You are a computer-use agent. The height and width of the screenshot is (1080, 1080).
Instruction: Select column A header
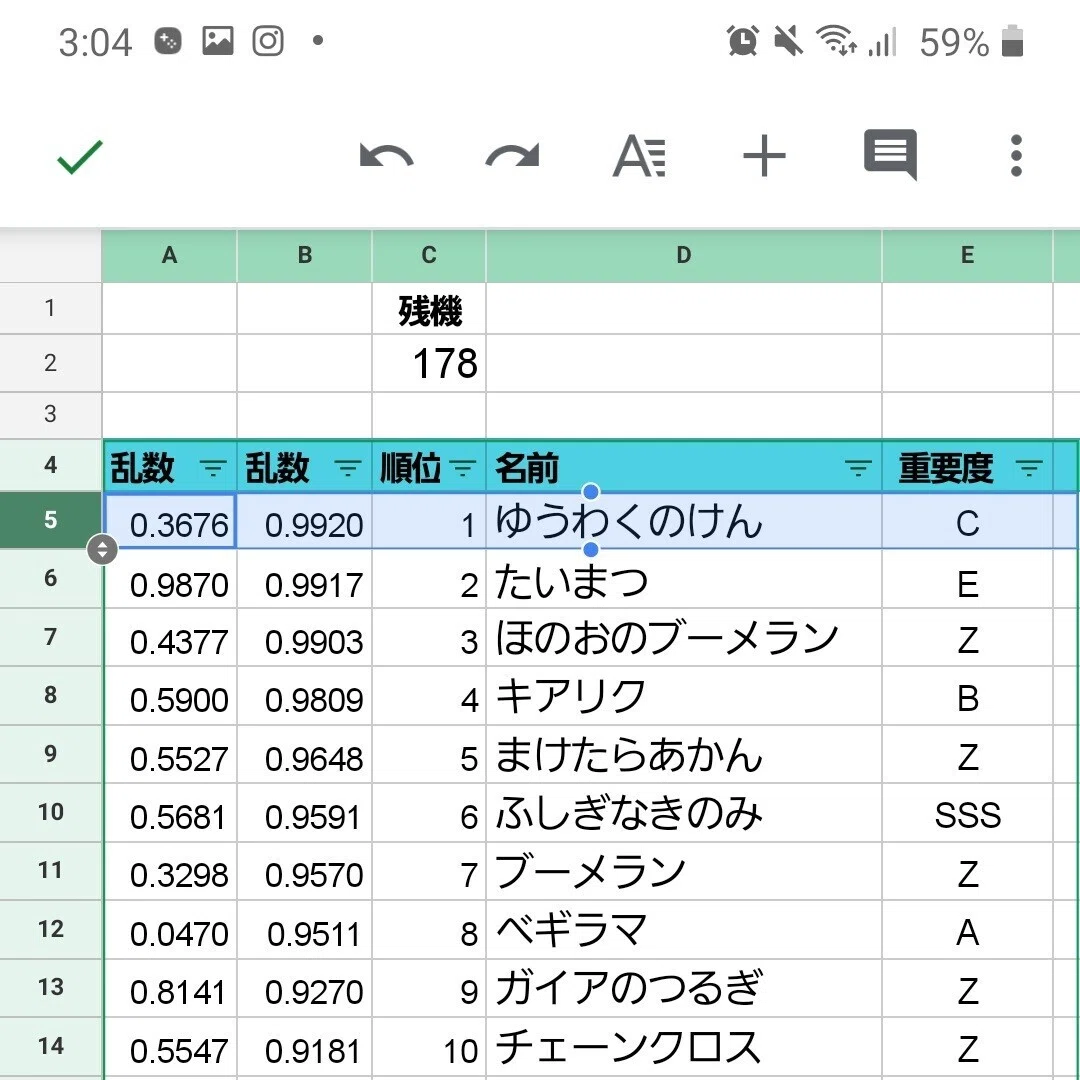pos(169,256)
